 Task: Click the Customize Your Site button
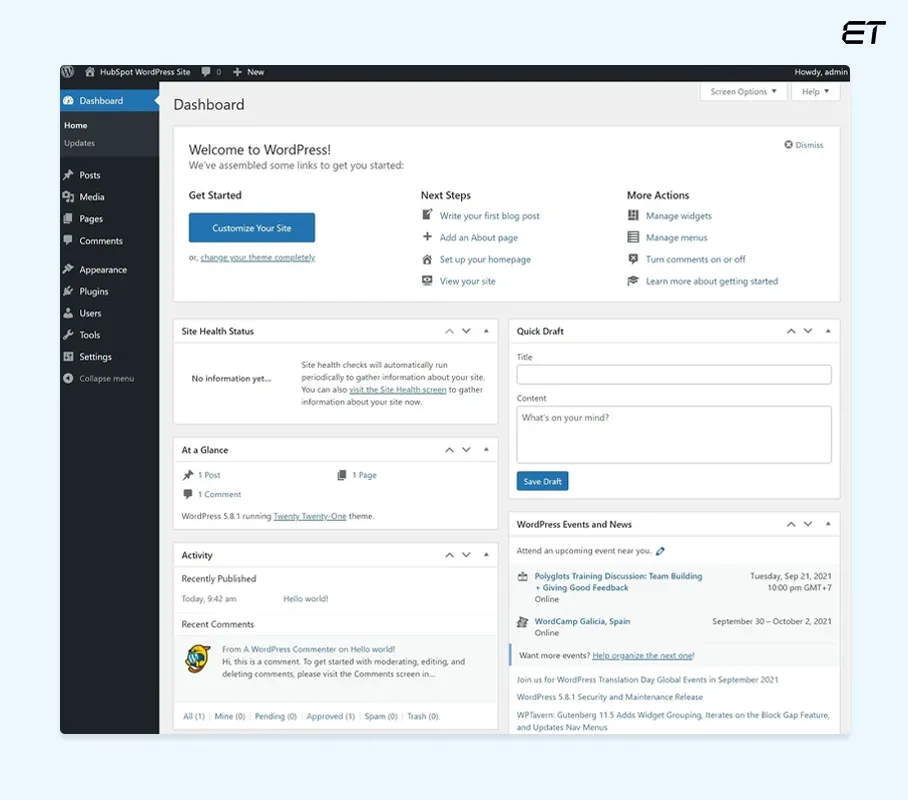[252, 228]
